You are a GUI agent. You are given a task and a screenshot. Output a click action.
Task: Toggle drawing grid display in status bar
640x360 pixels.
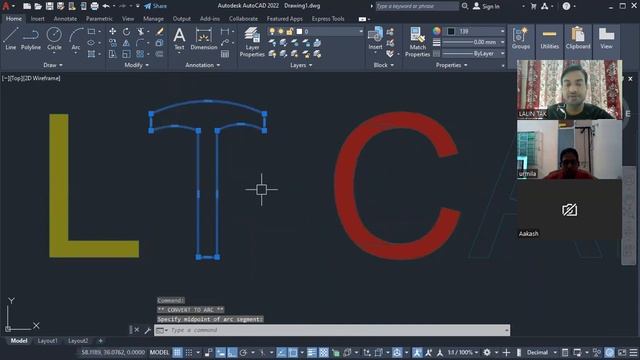178,352
